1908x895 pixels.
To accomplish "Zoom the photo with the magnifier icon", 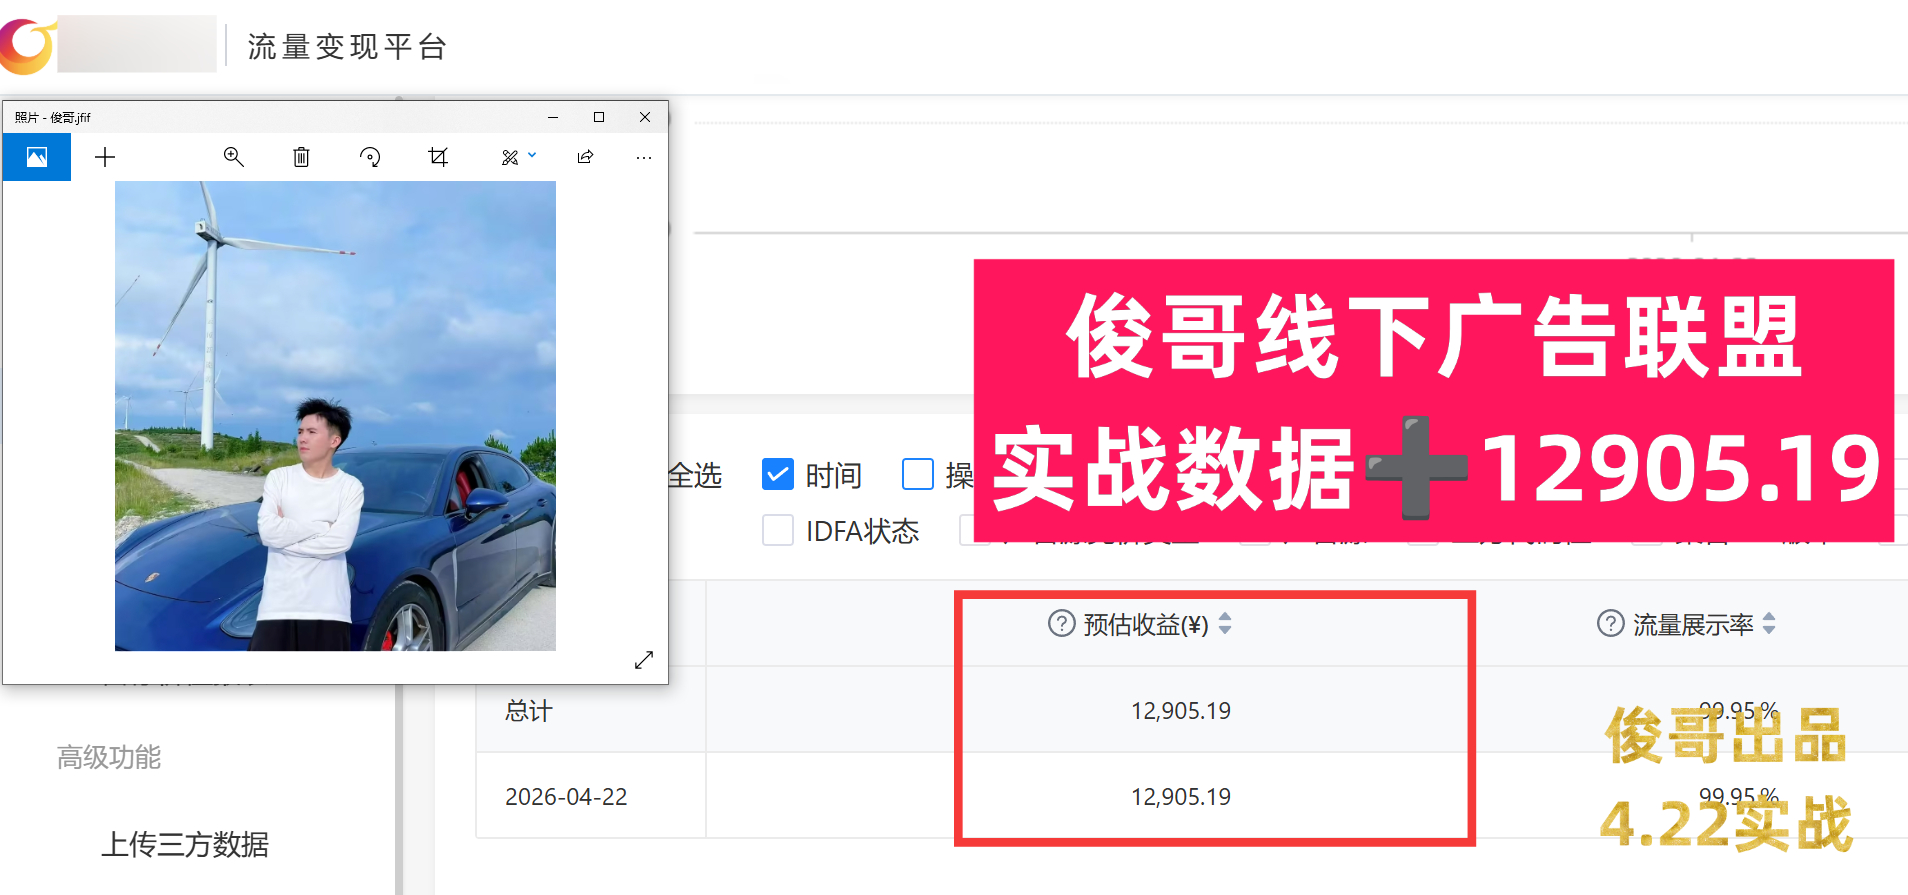I will point(234,157).
